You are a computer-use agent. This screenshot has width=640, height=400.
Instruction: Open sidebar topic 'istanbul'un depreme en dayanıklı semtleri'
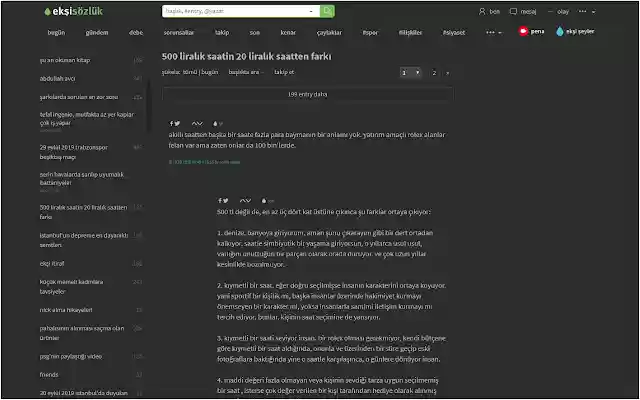(x=84, y=240)
